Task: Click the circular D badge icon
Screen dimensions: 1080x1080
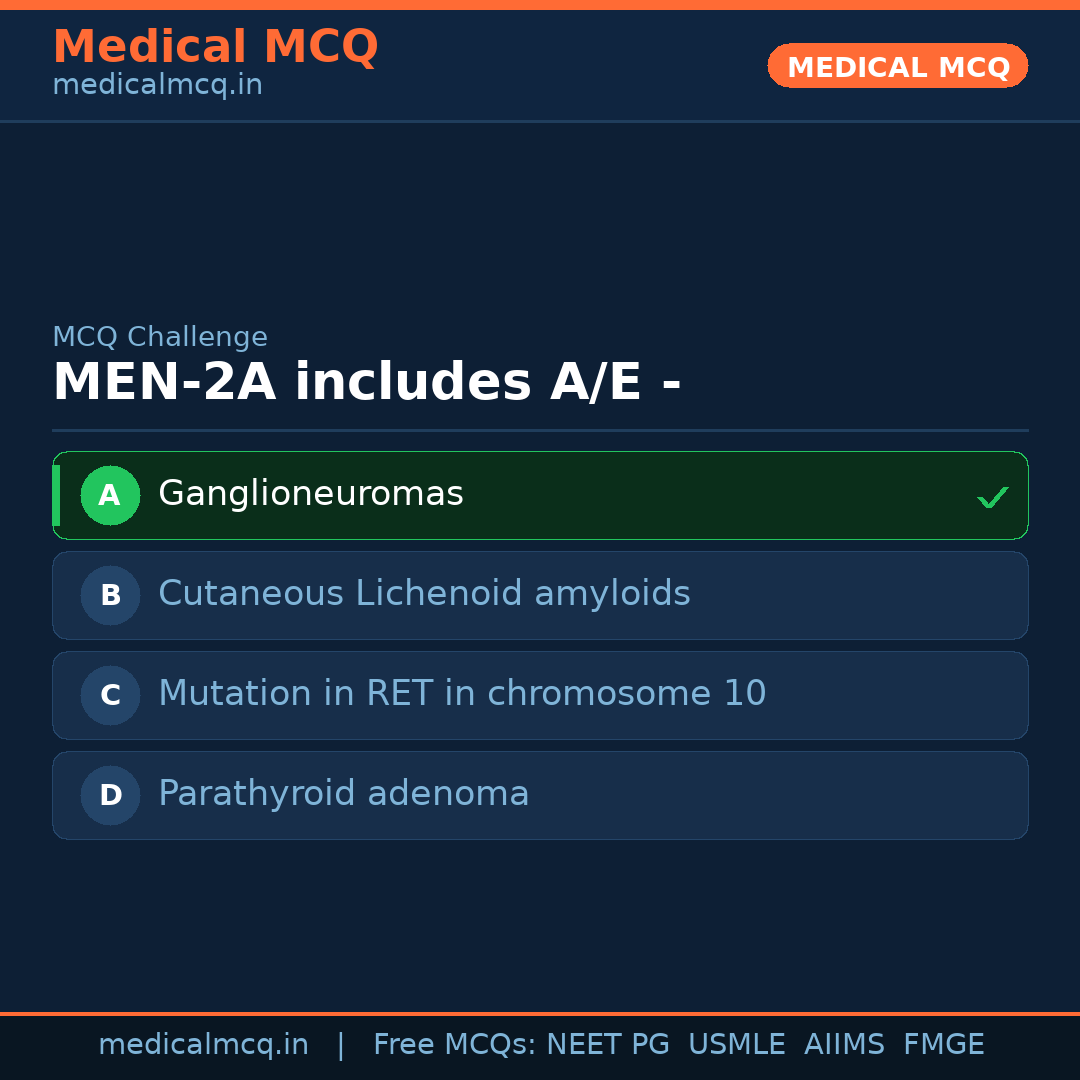Action: [110, 795]
